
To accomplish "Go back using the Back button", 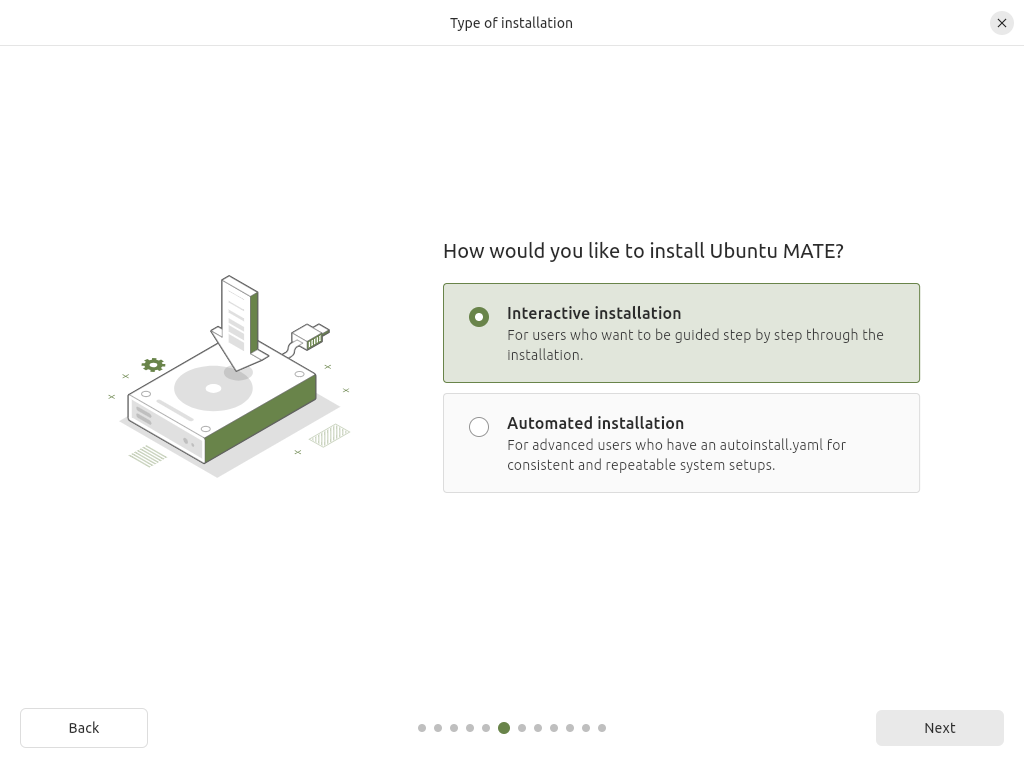I will 84,728.
